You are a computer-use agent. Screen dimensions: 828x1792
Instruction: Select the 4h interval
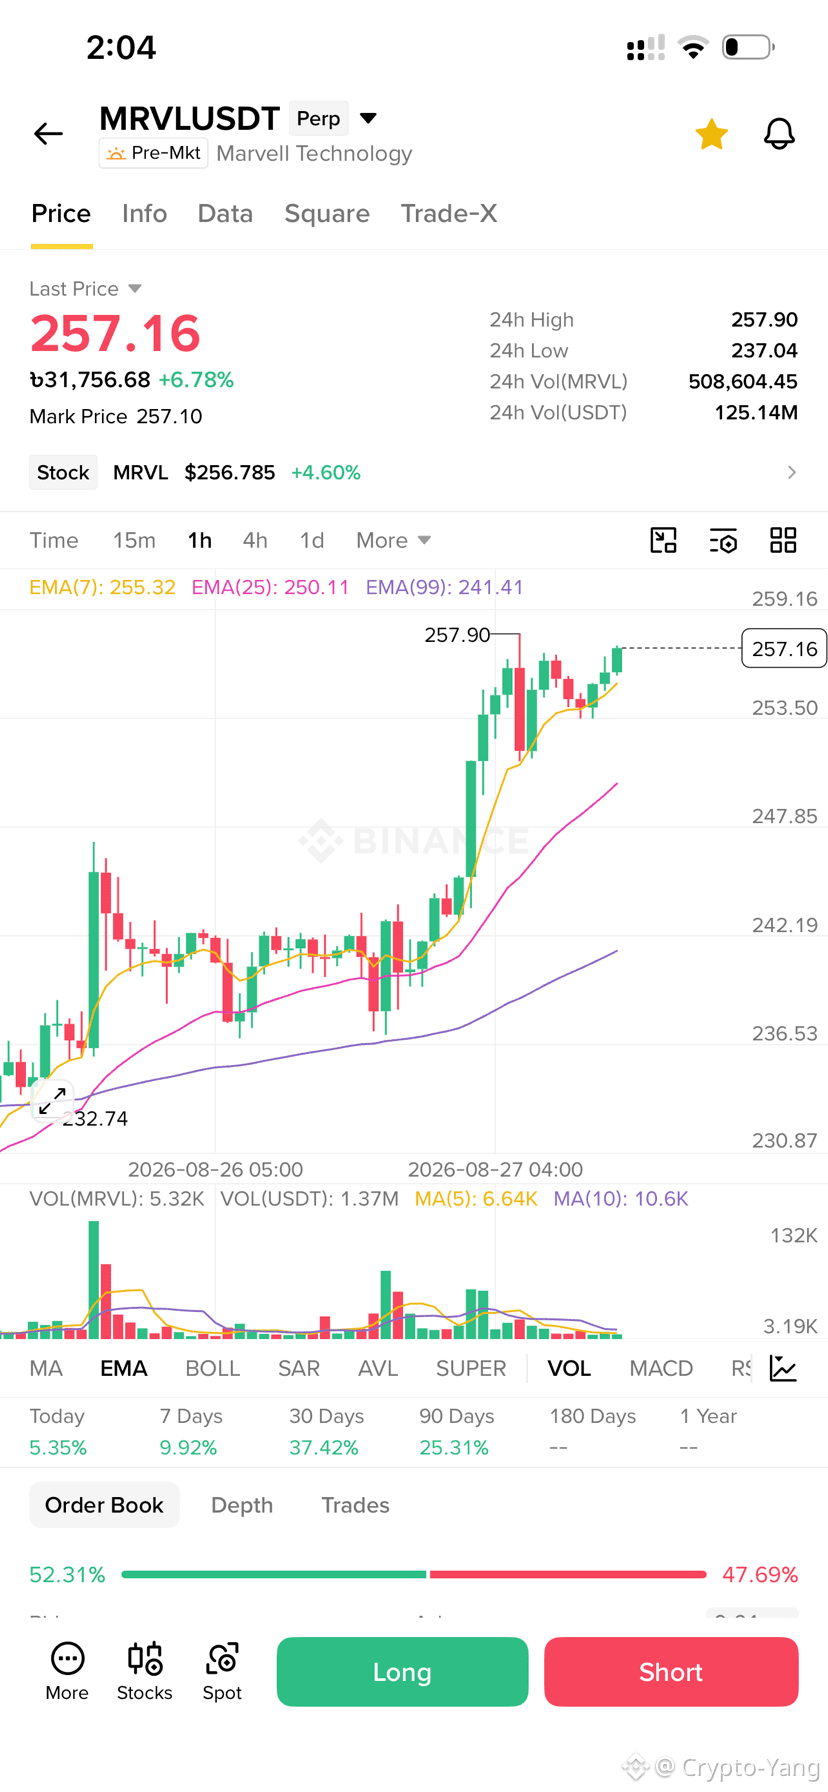point(255,540)
